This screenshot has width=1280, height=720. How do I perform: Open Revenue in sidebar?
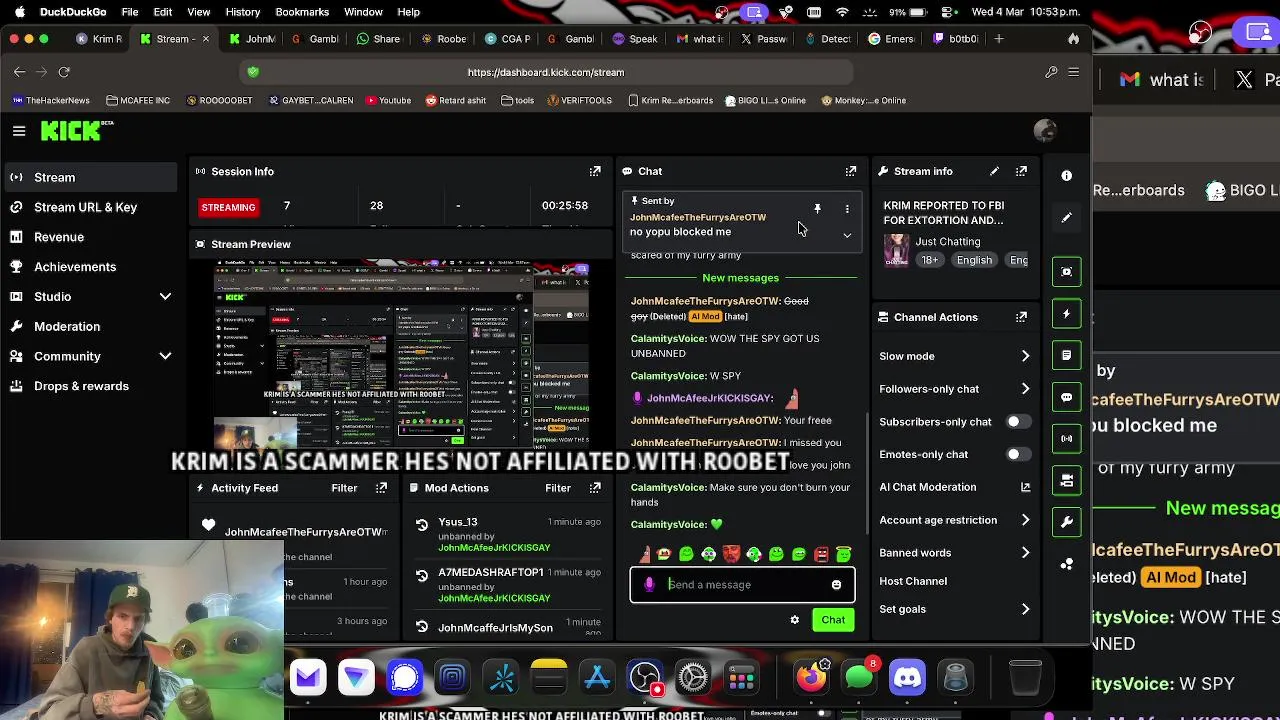click(89, 237)
